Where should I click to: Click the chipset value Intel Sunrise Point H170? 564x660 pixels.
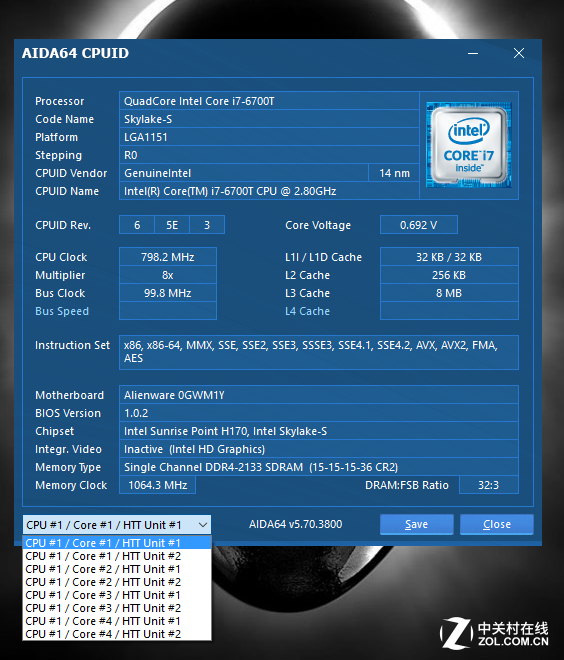[x=319, y=431]
